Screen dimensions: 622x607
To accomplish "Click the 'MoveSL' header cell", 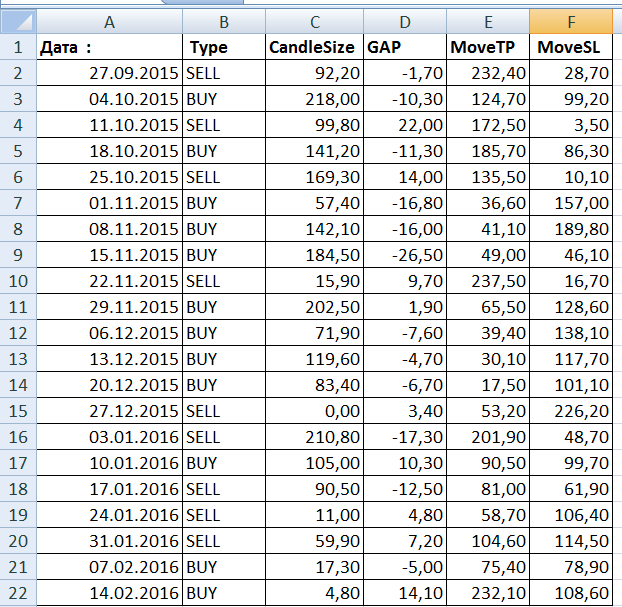I will pos(571,47).
